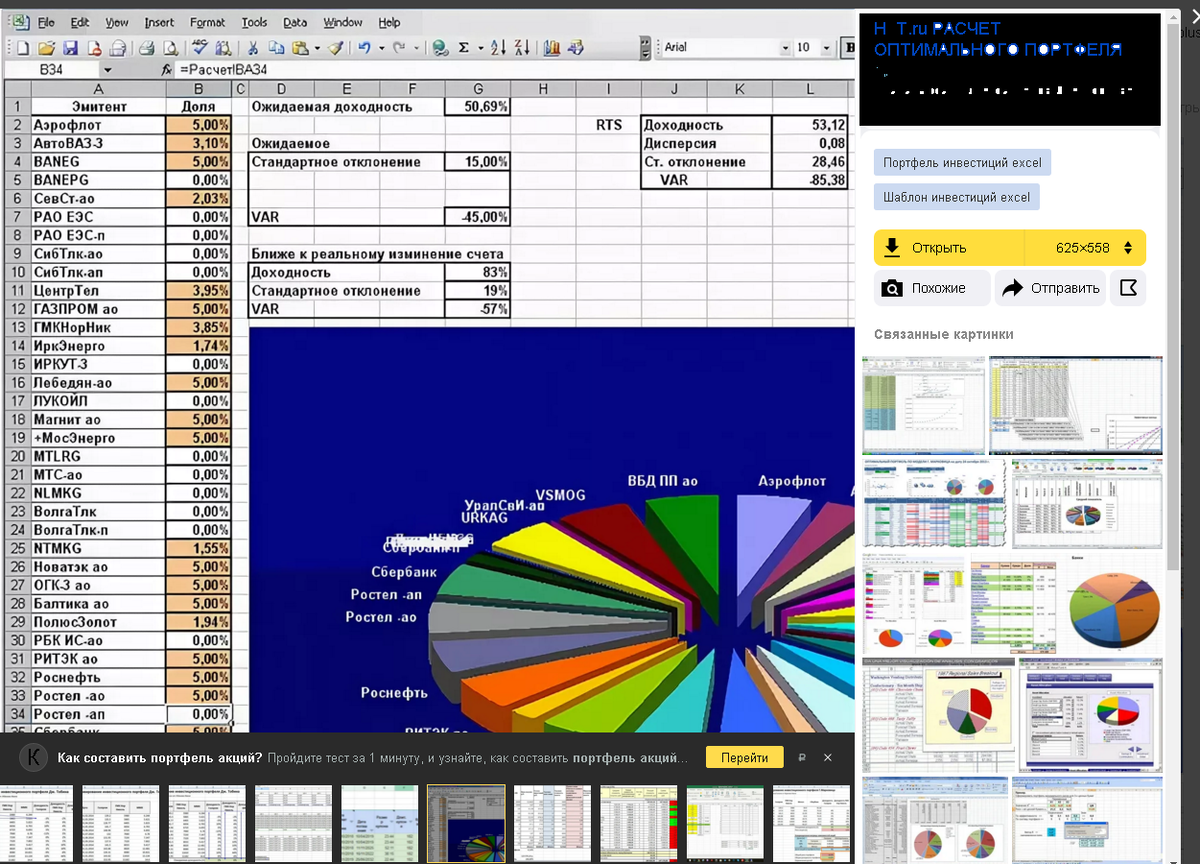
Task: Click the Sort Descending Z-A icon
Action: (522, 48)
